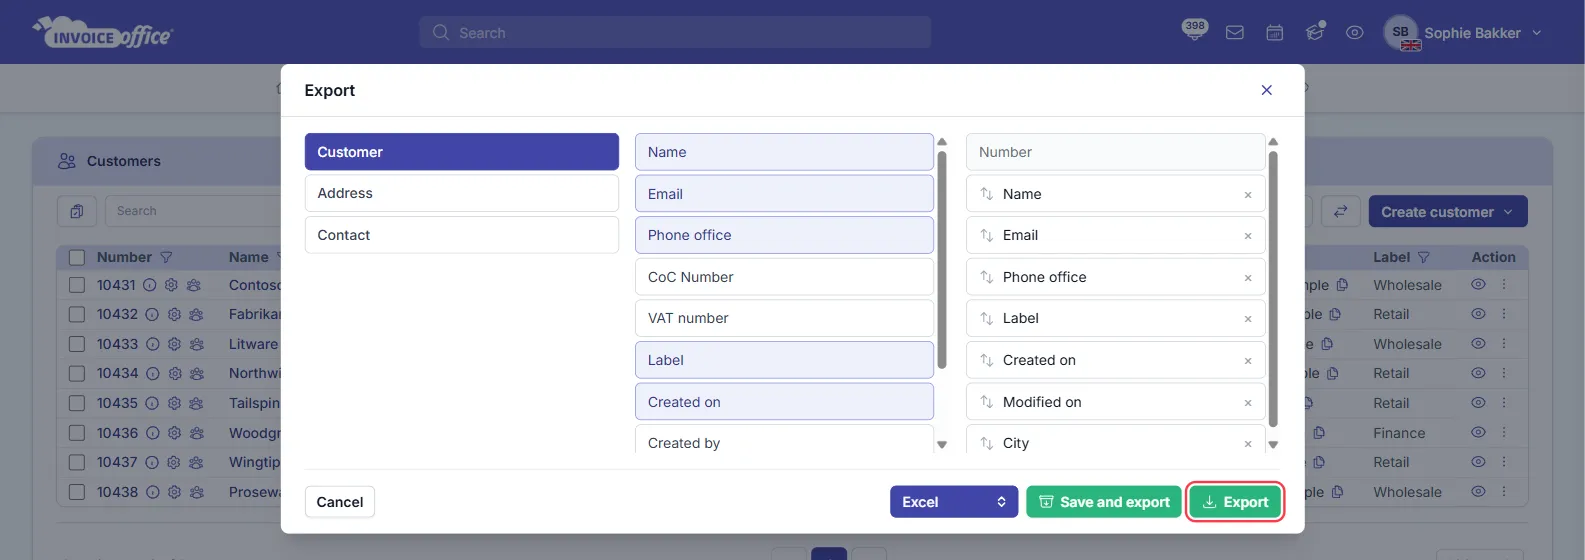The width and height of the screenshot is (1585, 560).
Task: Check the box for customer 10438
Action: [77, 492]
